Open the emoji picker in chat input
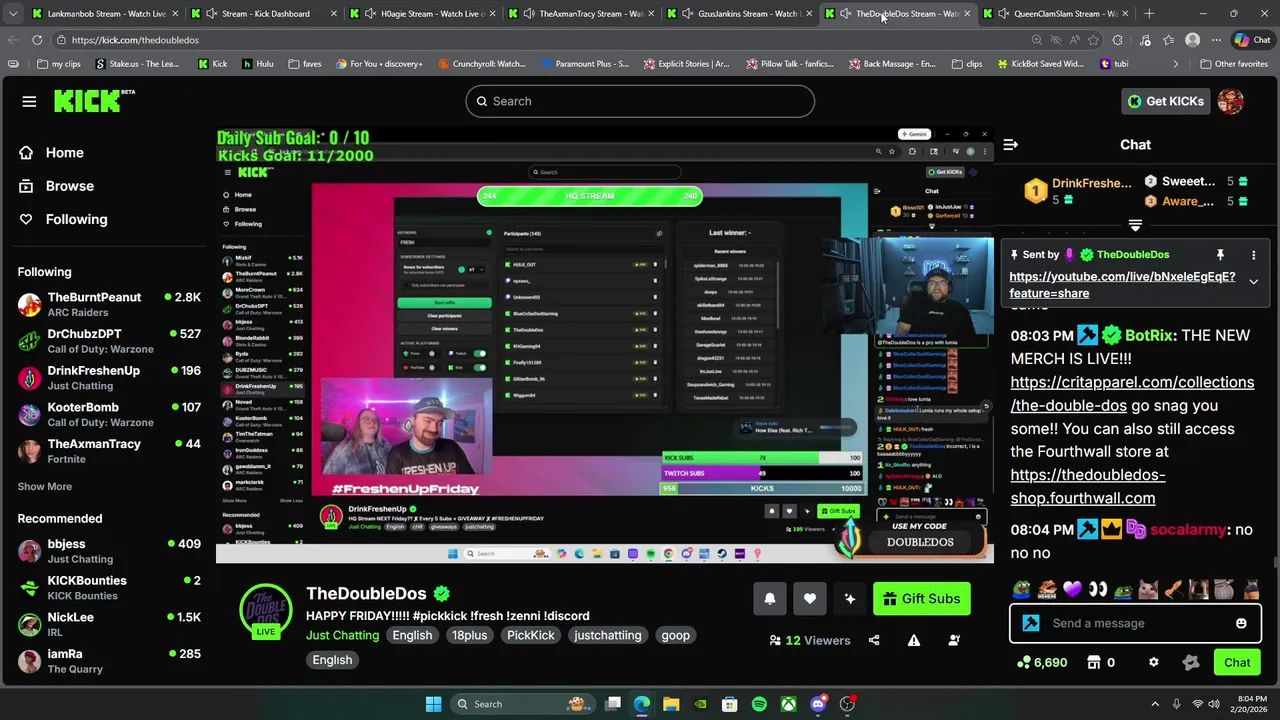 [x=1241, y=624]
